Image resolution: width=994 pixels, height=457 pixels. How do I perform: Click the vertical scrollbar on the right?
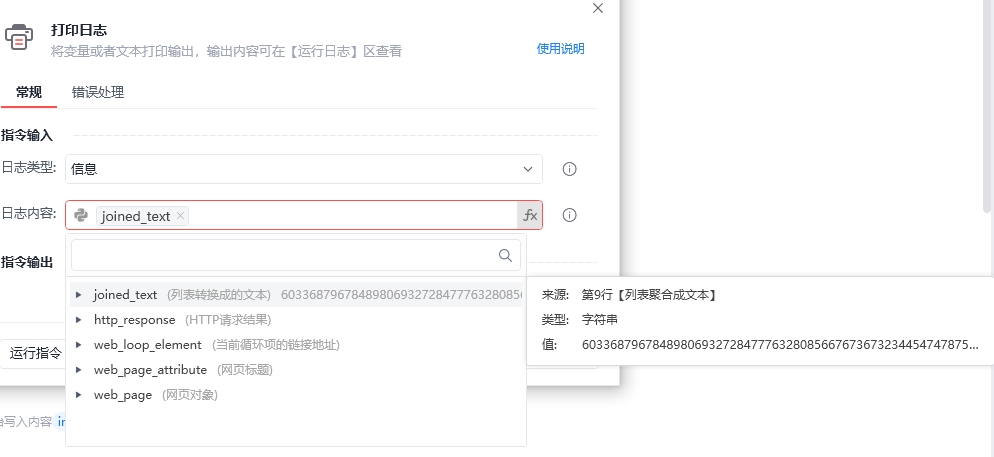pyautogui.click(x=988, y=105)
